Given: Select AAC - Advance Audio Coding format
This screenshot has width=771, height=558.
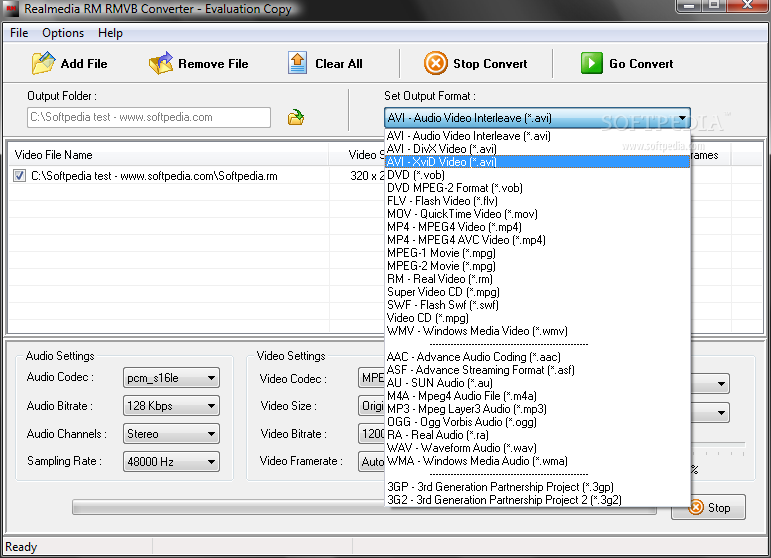Looking at the screenshot, I should pos(537,357).
